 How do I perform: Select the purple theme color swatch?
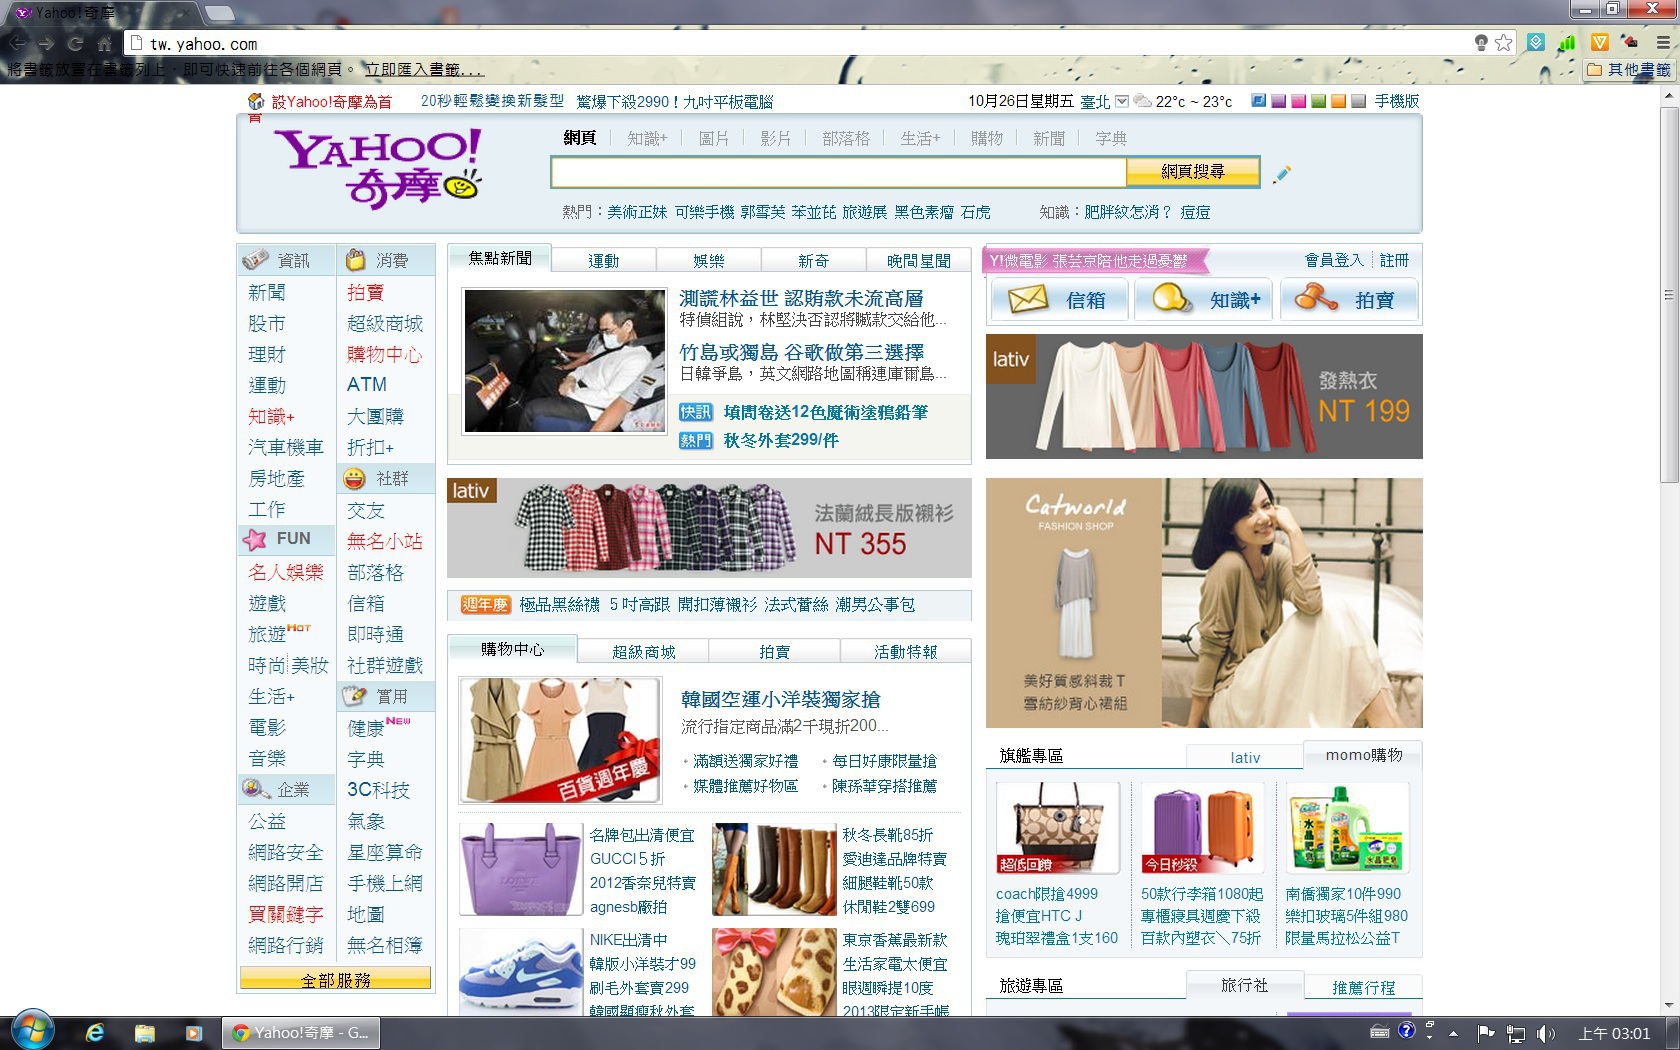click(1279, 101)
